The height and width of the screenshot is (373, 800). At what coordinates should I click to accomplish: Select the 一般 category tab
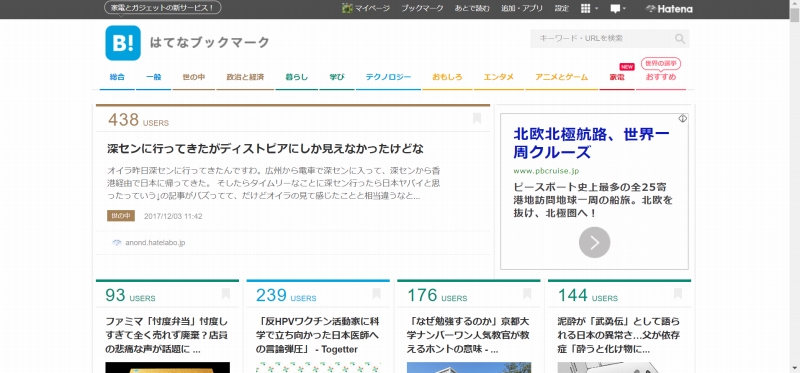click(x=154, y=78)
